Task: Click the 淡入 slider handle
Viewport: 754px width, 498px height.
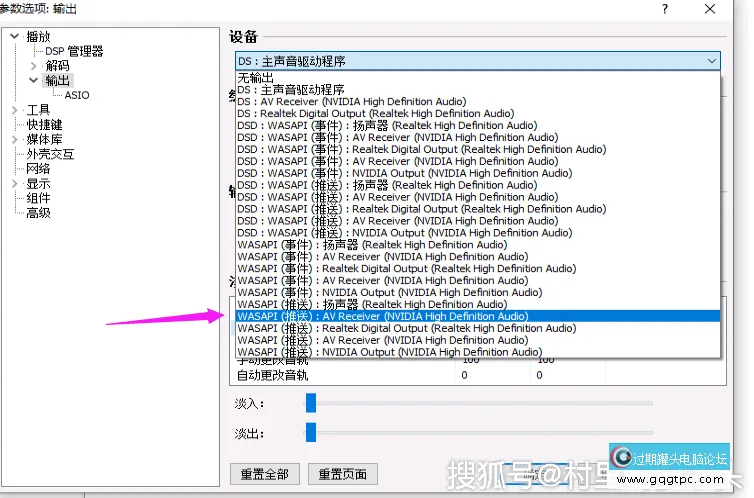Action: tap(310, 403)
